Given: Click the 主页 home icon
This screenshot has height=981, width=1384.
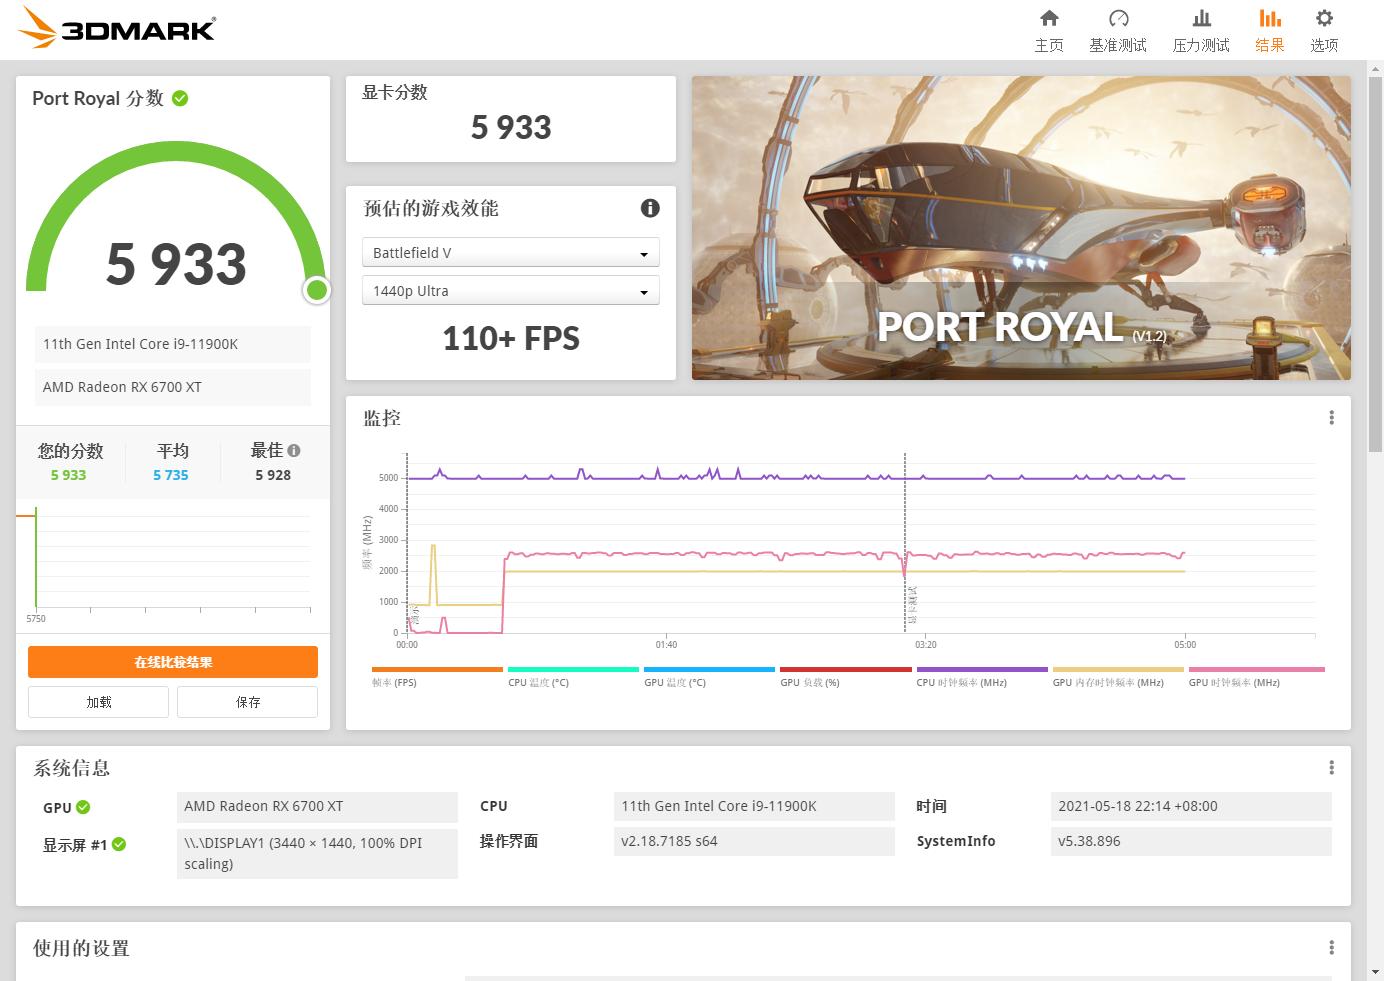Looking at the screenshot, I should coord(1049,28).
